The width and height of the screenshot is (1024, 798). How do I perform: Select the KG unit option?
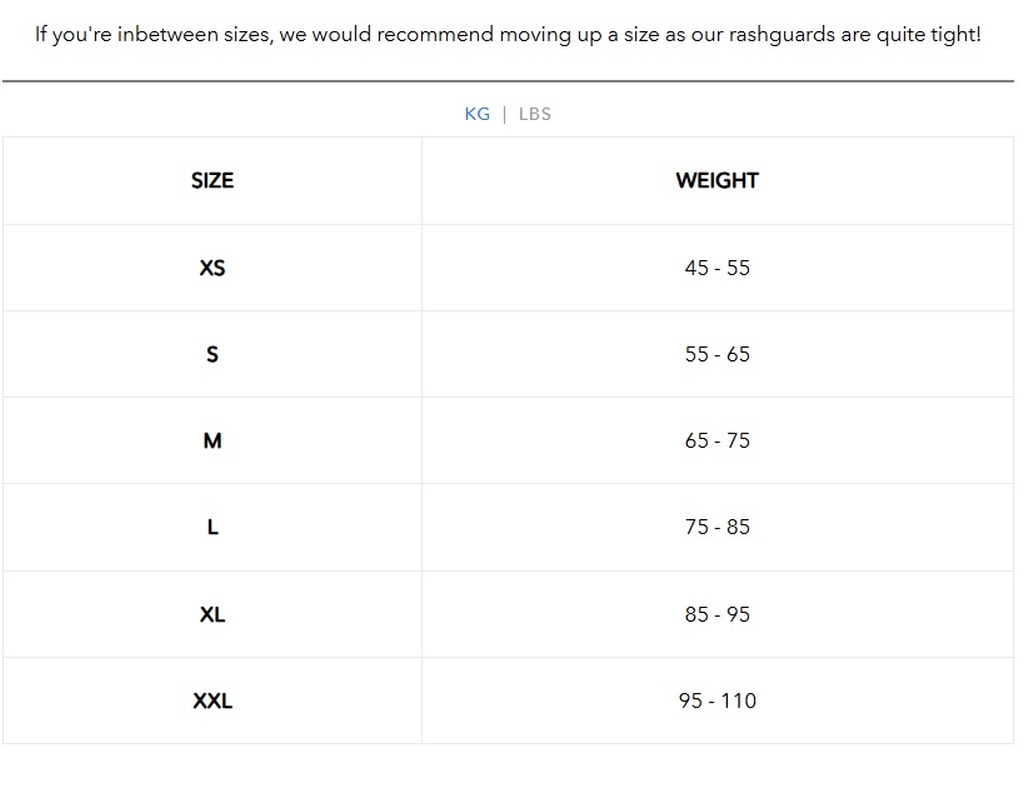477,114
